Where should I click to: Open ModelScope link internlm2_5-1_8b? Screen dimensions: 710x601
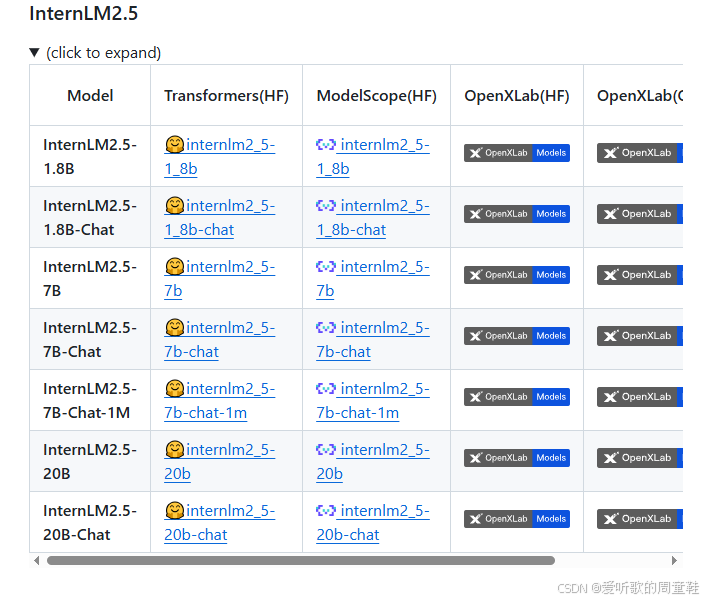tap(373, 157)
